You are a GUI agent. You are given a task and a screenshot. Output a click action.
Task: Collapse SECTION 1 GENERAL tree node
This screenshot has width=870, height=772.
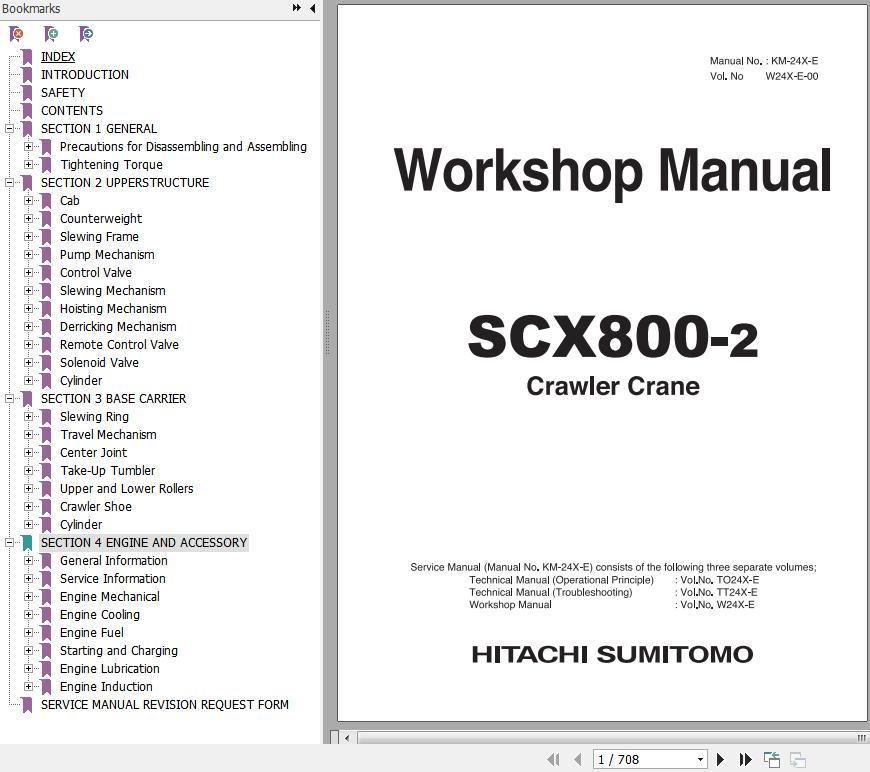(x=9, y=129)
